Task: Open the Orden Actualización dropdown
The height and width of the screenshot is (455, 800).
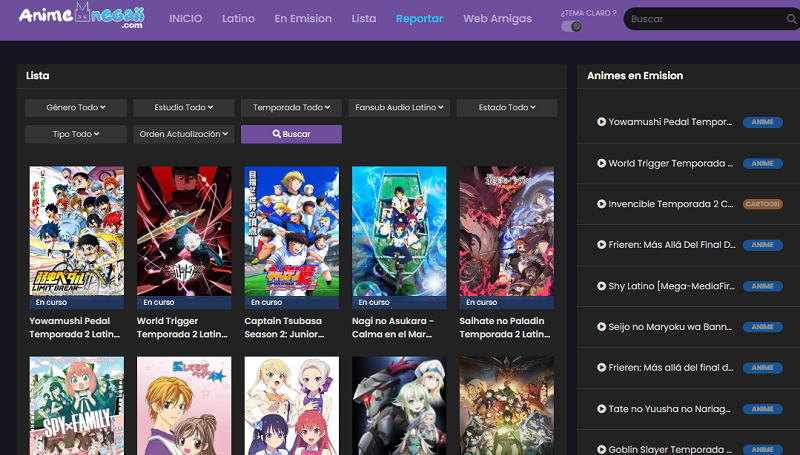Action: [184, 134]
